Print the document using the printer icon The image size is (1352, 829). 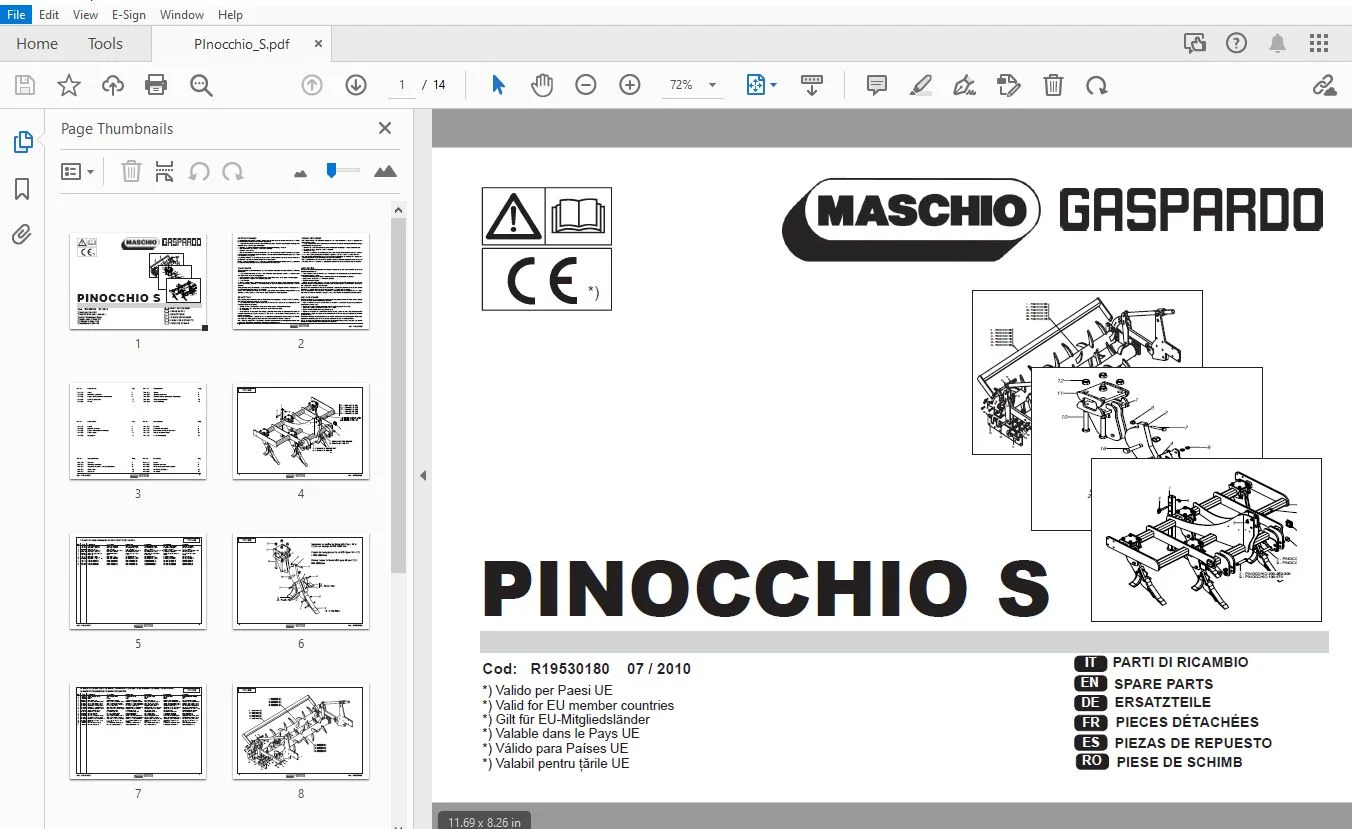pos(156,85)
